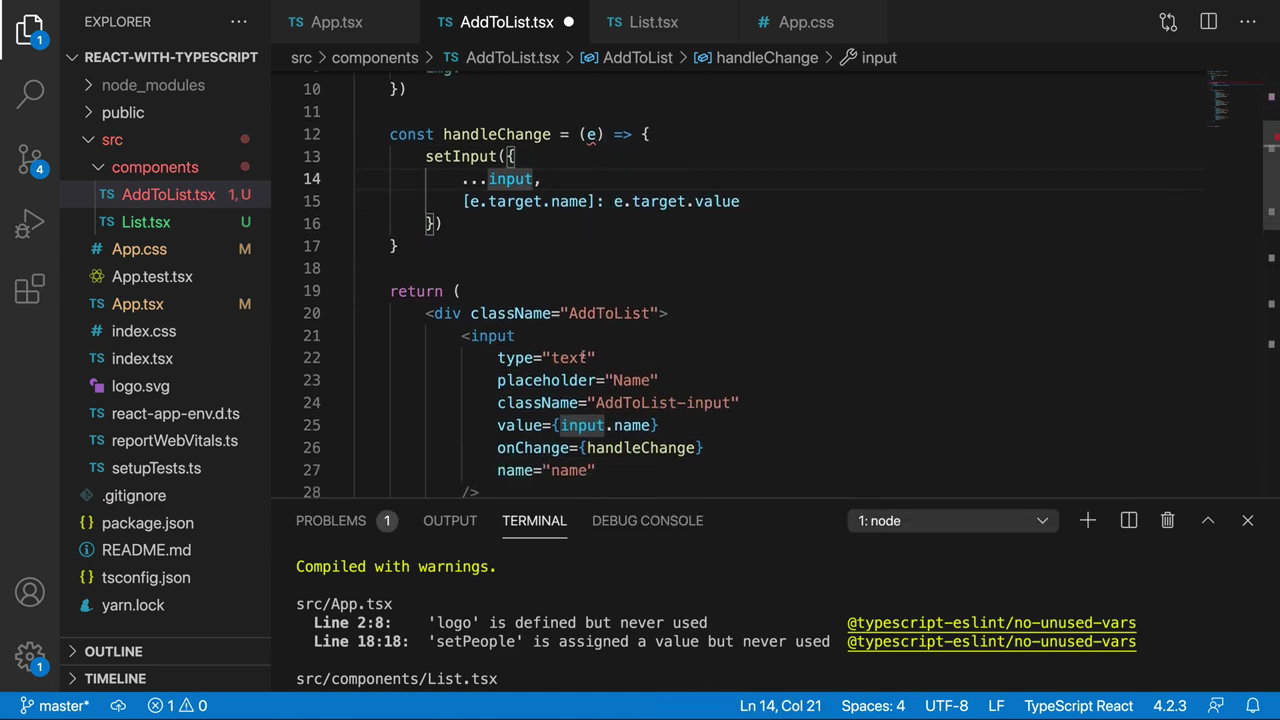This screenshot has height=720, width=1280.
Task: Click the Open Changes icon in editor toolbar
Action: click(x=1168, y=22)
